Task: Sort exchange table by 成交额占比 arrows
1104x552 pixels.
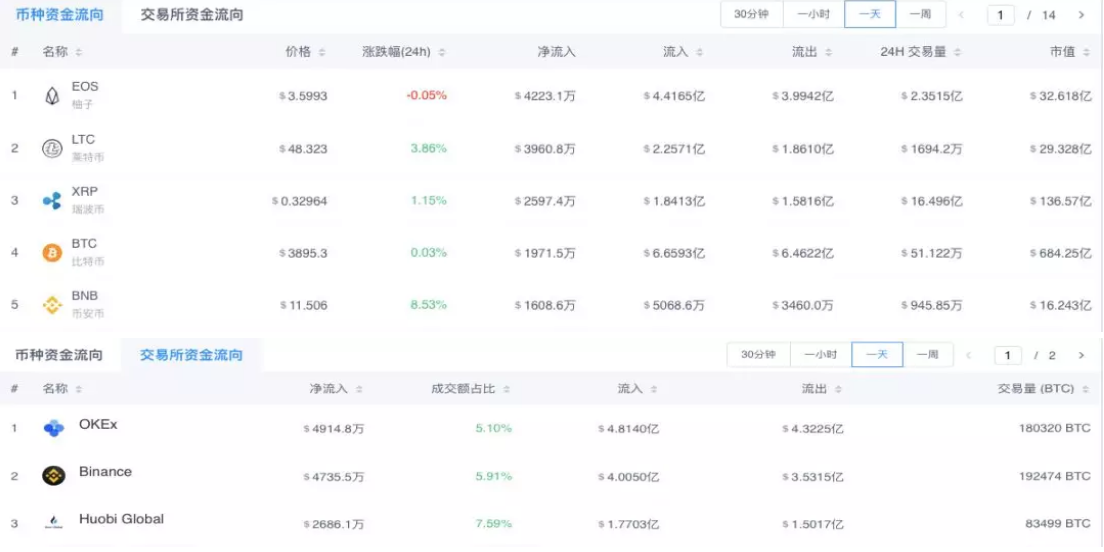Action: point(506,389)
